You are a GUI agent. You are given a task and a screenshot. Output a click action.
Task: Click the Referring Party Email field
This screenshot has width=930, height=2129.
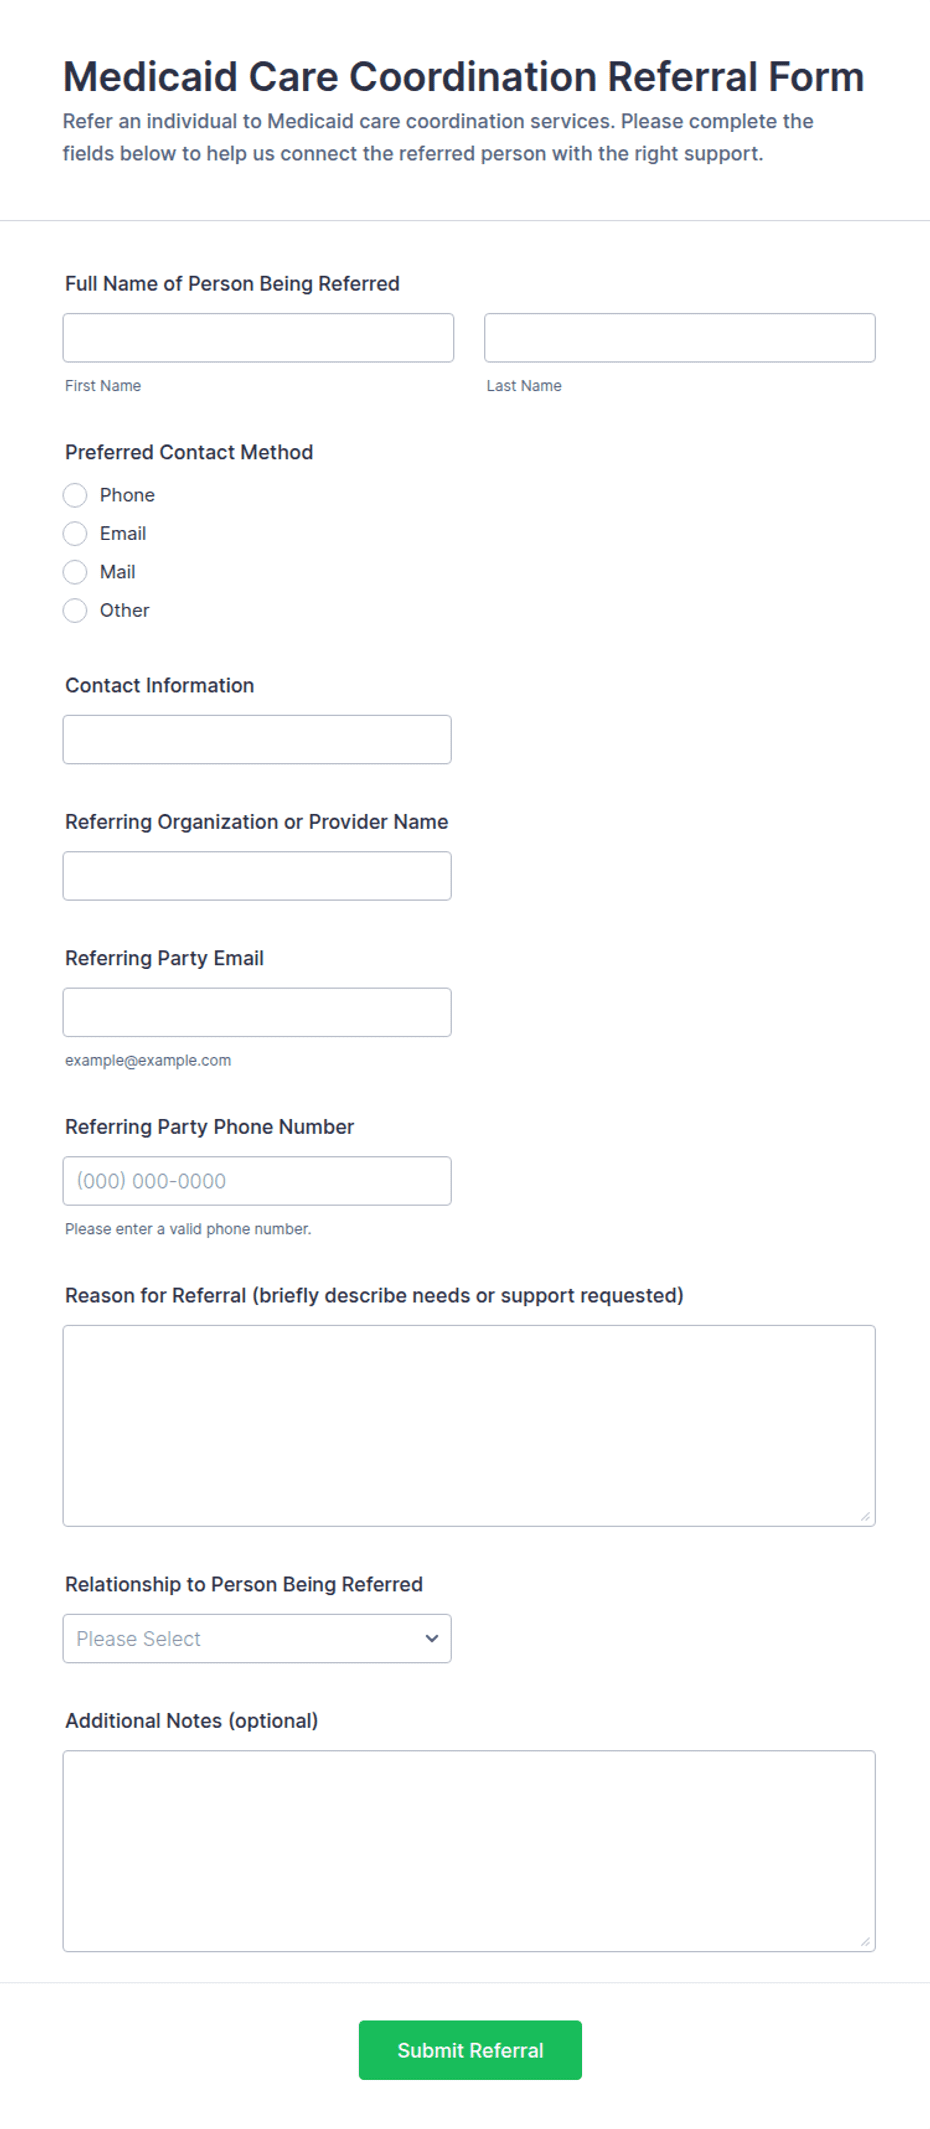(257, 1012)
